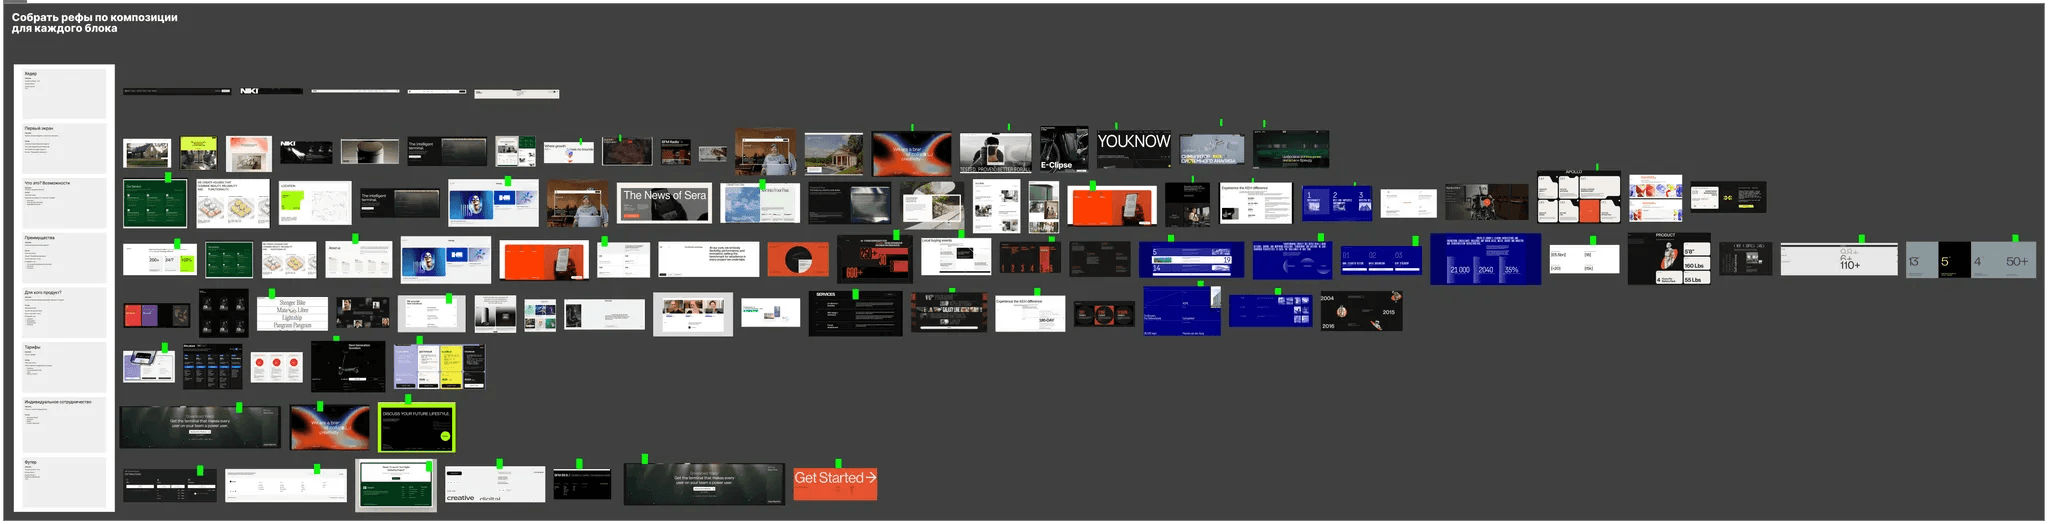The image size is (2048, 524).
Task: Open the "creative digital" footer reference image
Action: point(495,485)
